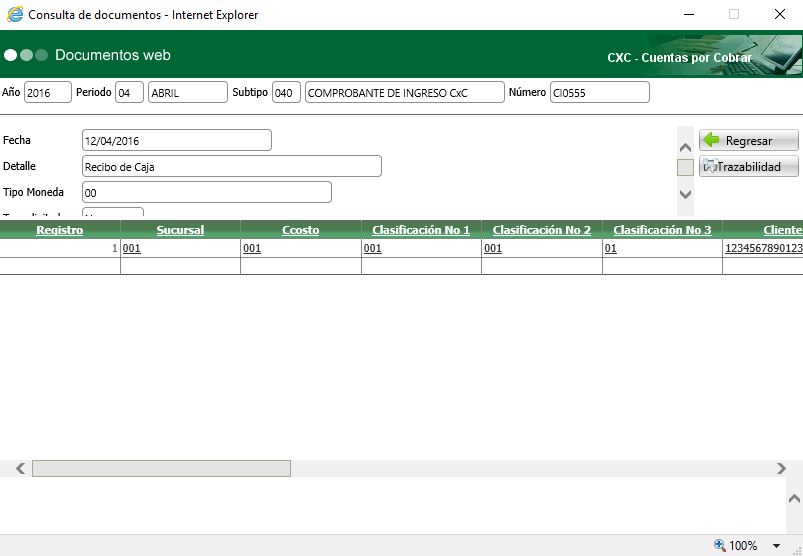Image resolution: width=803 pixels, height=556 pixels.
Task: Click the left arrow of the horizontal scrollbar
Action: (x=19, y=468)
